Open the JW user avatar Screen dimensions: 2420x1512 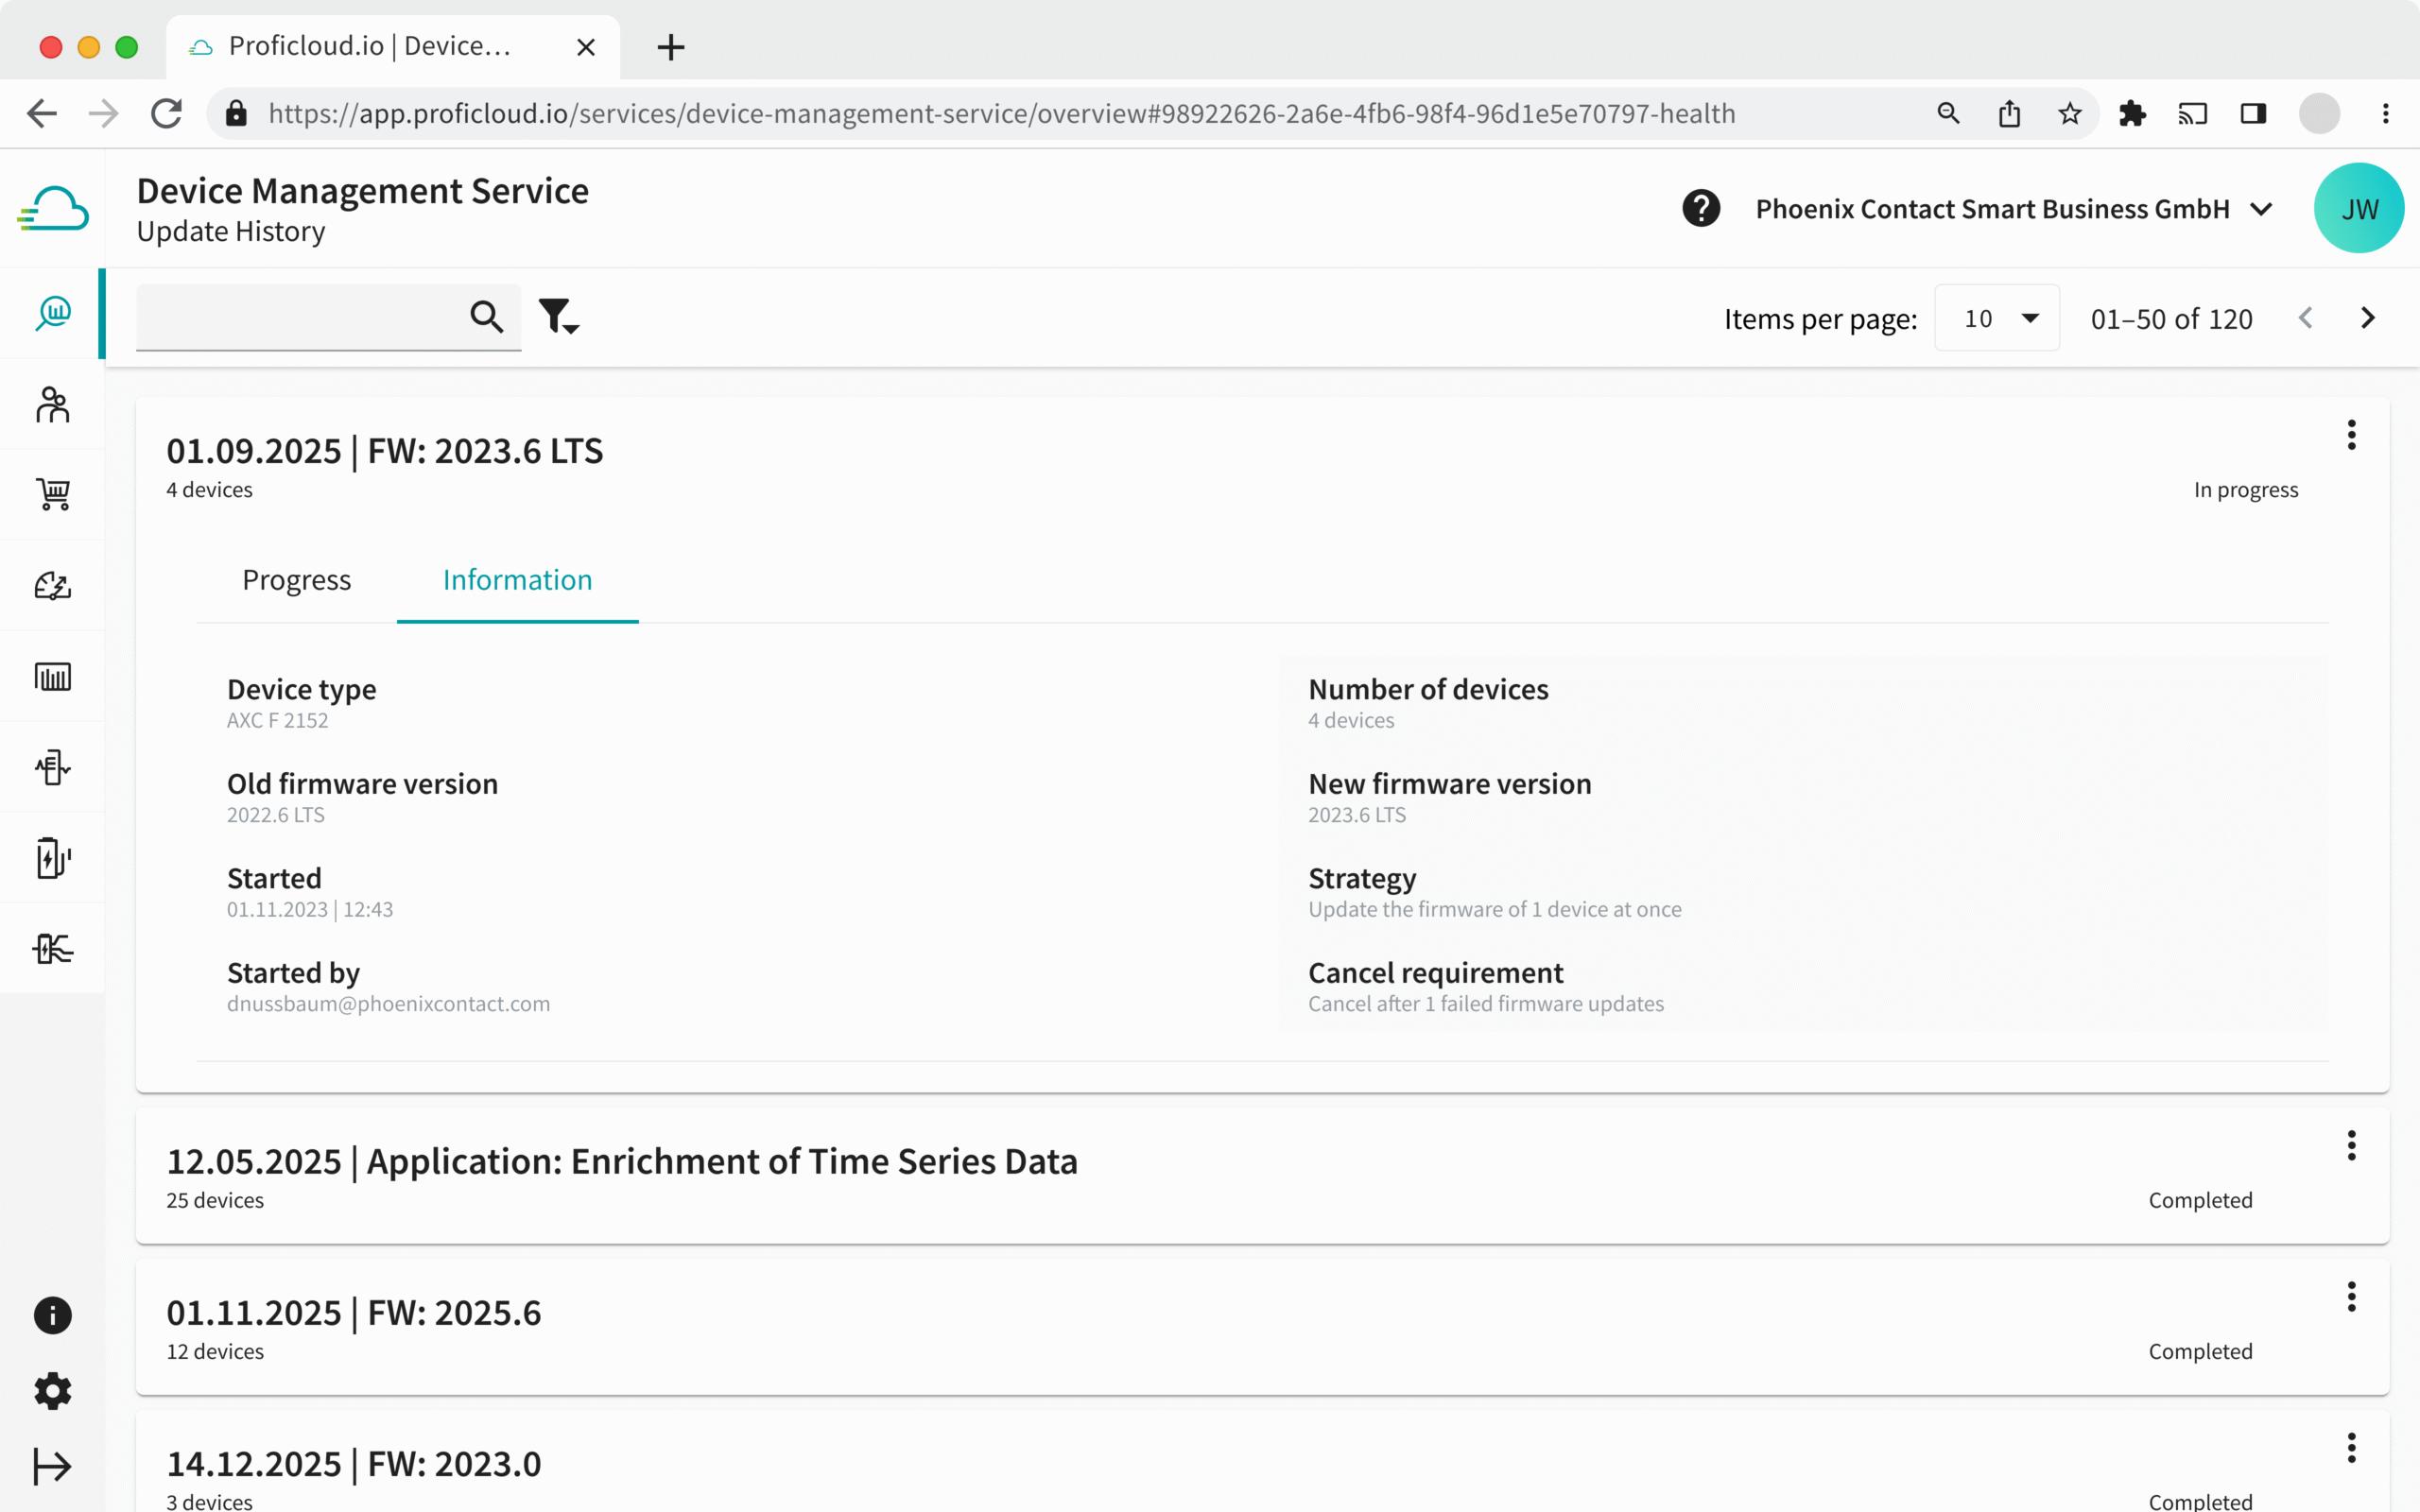coord(2358,209)
